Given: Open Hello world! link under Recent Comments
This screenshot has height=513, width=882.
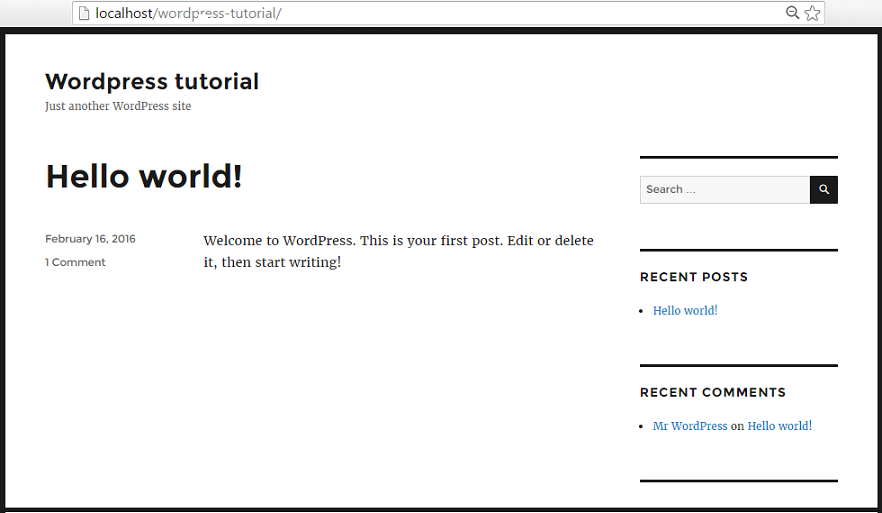Looking at the screenshot, I should click(x=780, y=426).
